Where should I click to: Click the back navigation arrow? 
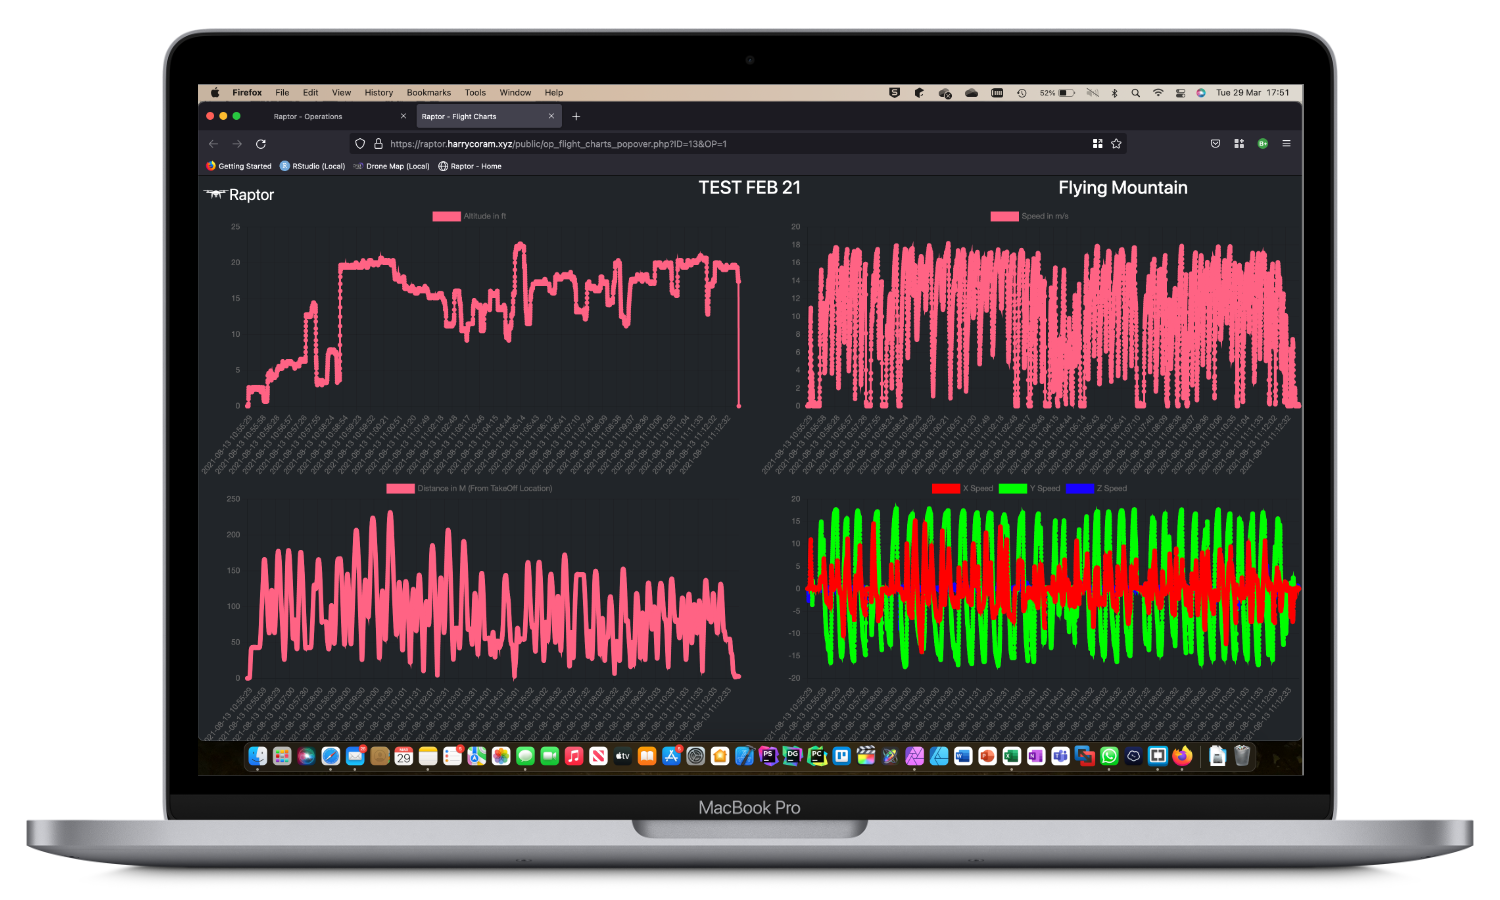(x=213, y=144)
